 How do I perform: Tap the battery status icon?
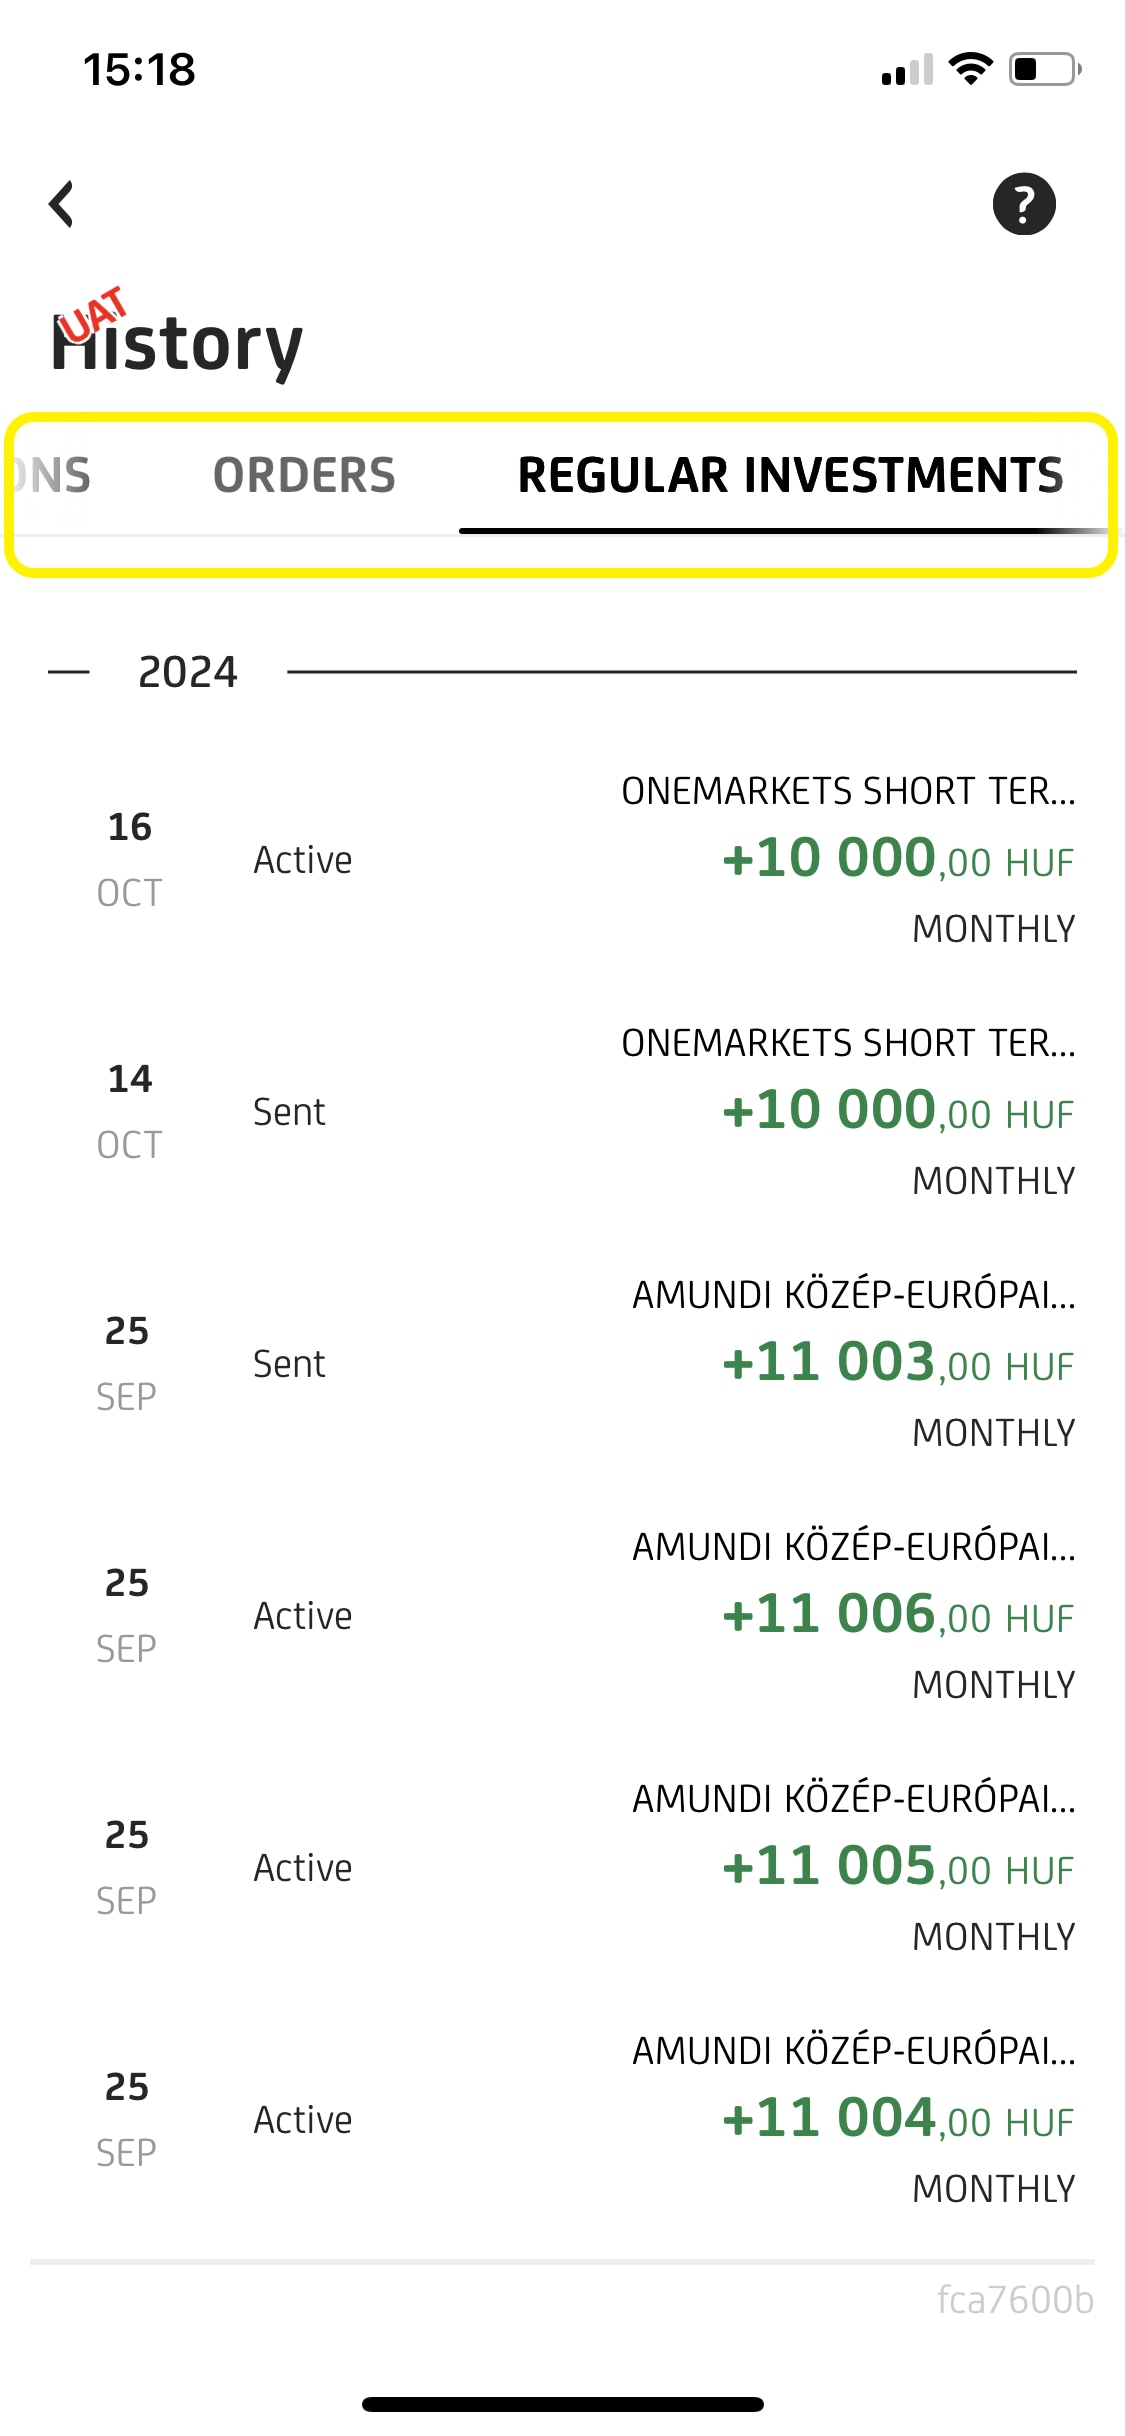(x=1044, y=69)
